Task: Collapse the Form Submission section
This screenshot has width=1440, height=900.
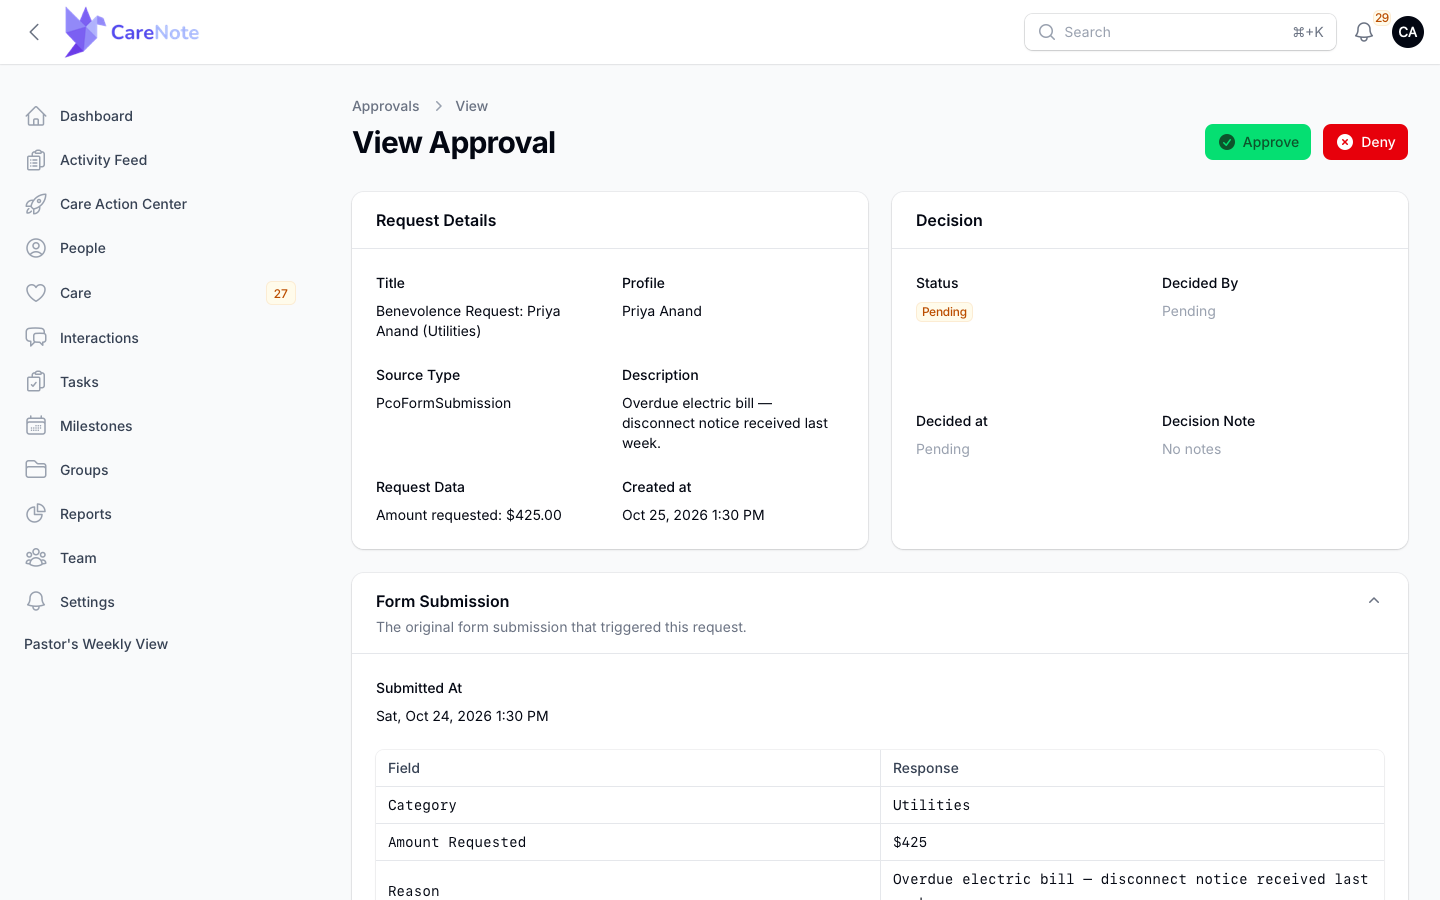Action: point(1374,601)
